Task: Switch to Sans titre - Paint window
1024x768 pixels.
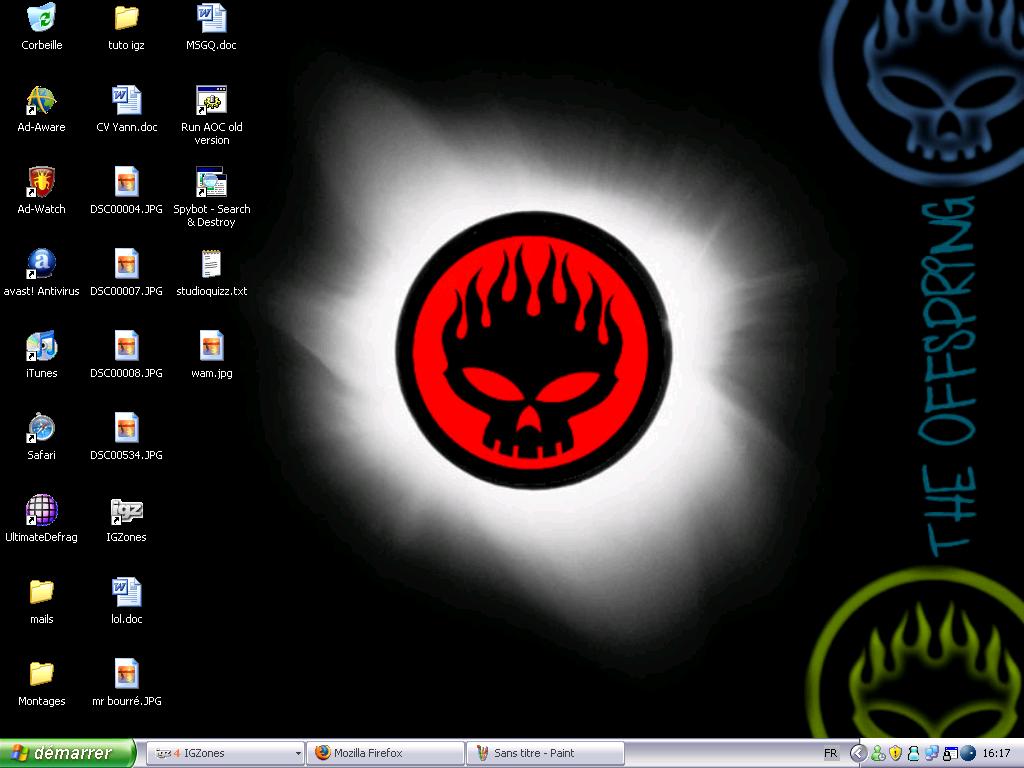Action: [545, 753]
